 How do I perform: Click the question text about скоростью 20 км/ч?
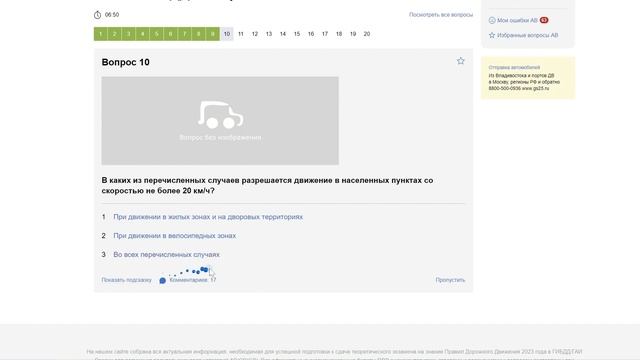267,185
